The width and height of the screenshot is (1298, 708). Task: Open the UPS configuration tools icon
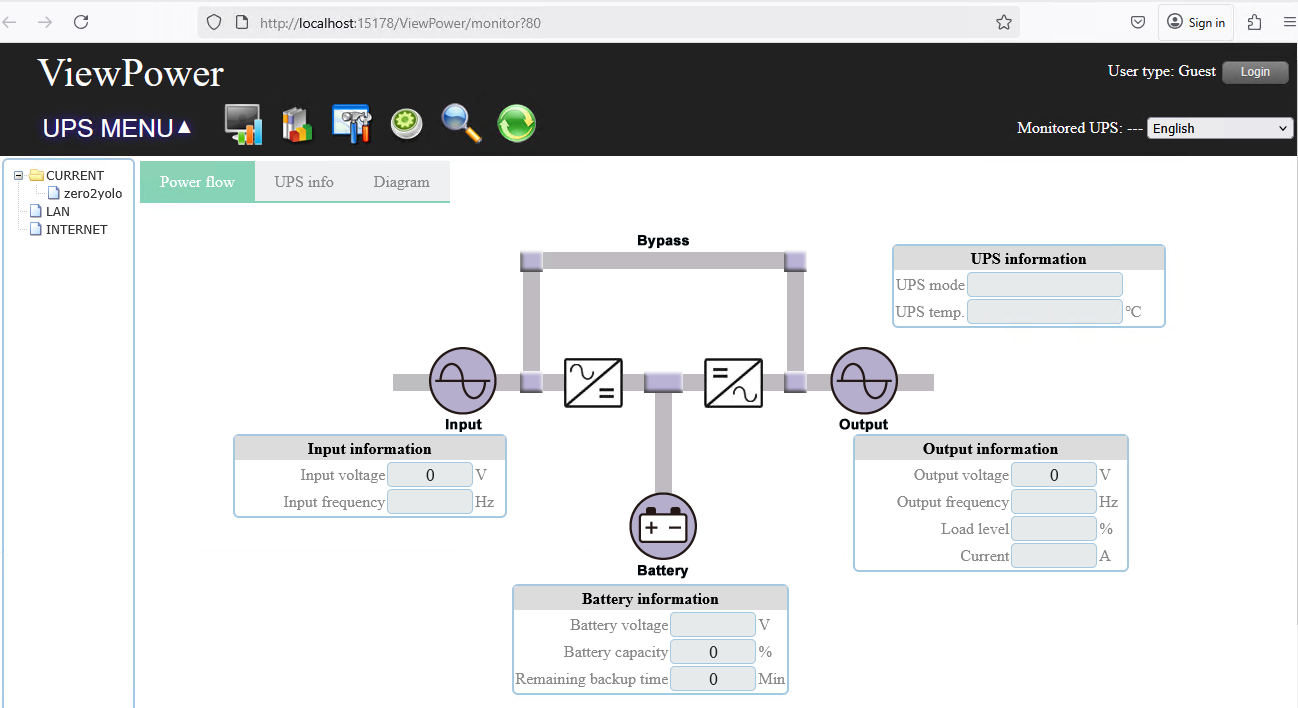tap(351, 122)
